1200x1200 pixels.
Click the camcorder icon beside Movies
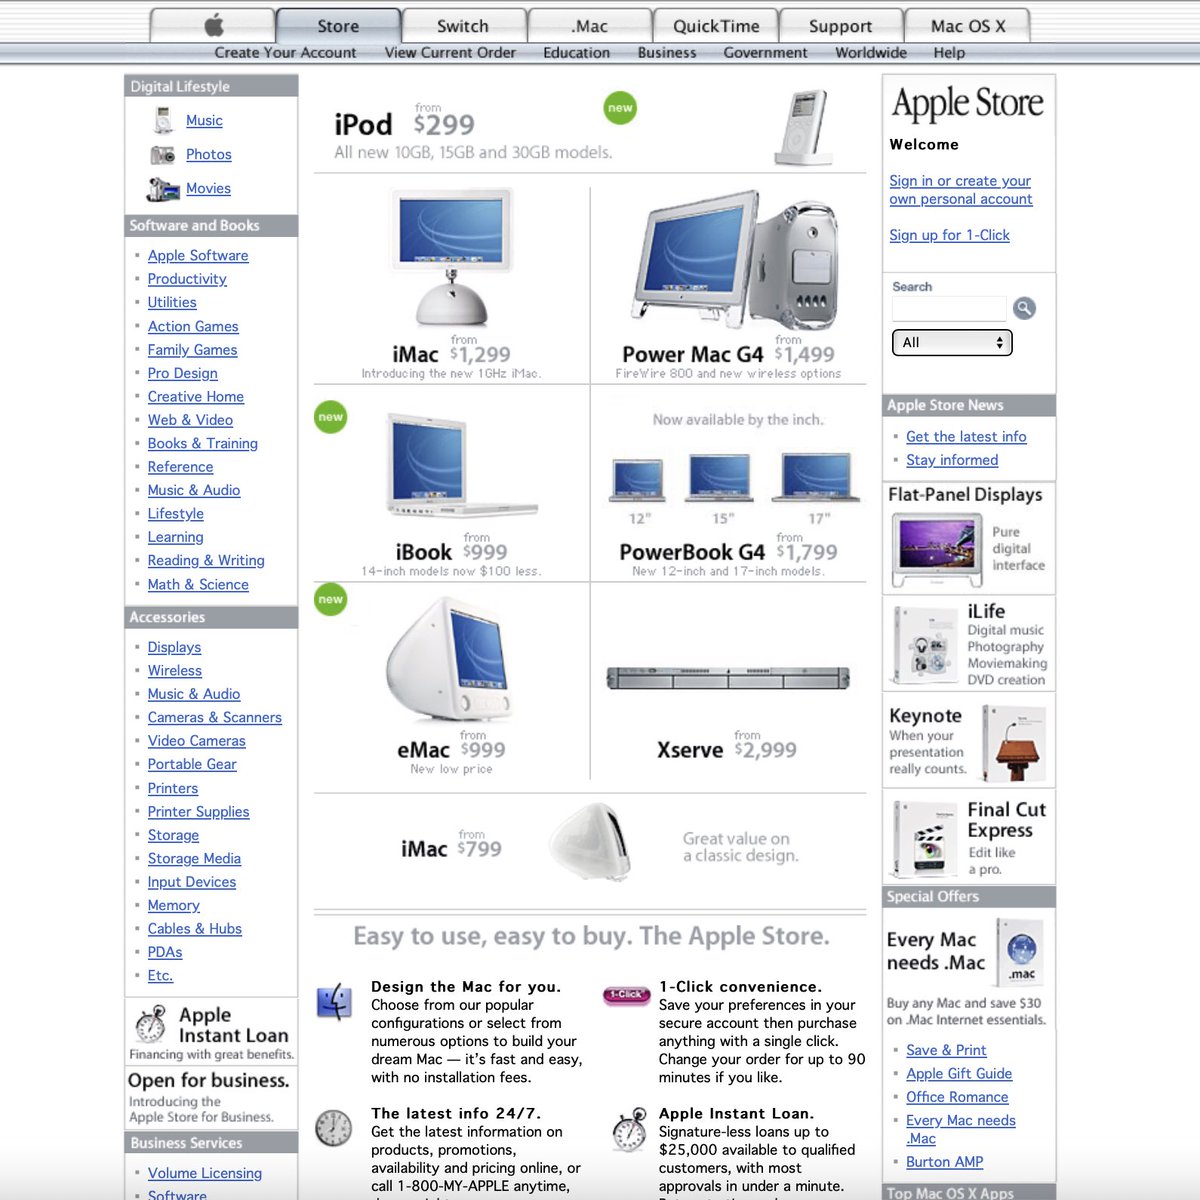(x=163, y=189)
